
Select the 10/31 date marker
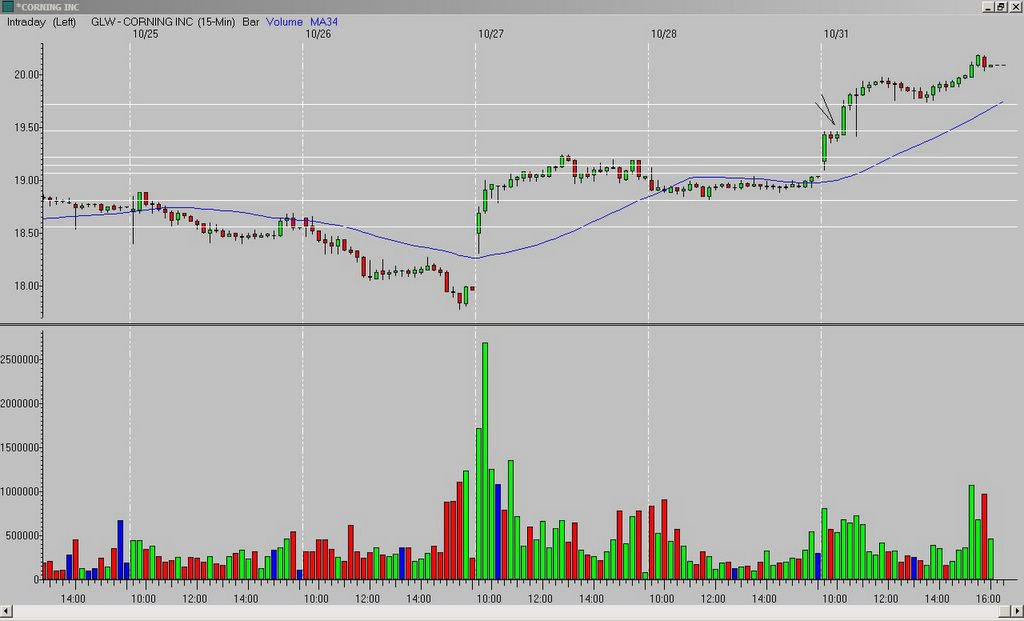click(x=836, y=34)
